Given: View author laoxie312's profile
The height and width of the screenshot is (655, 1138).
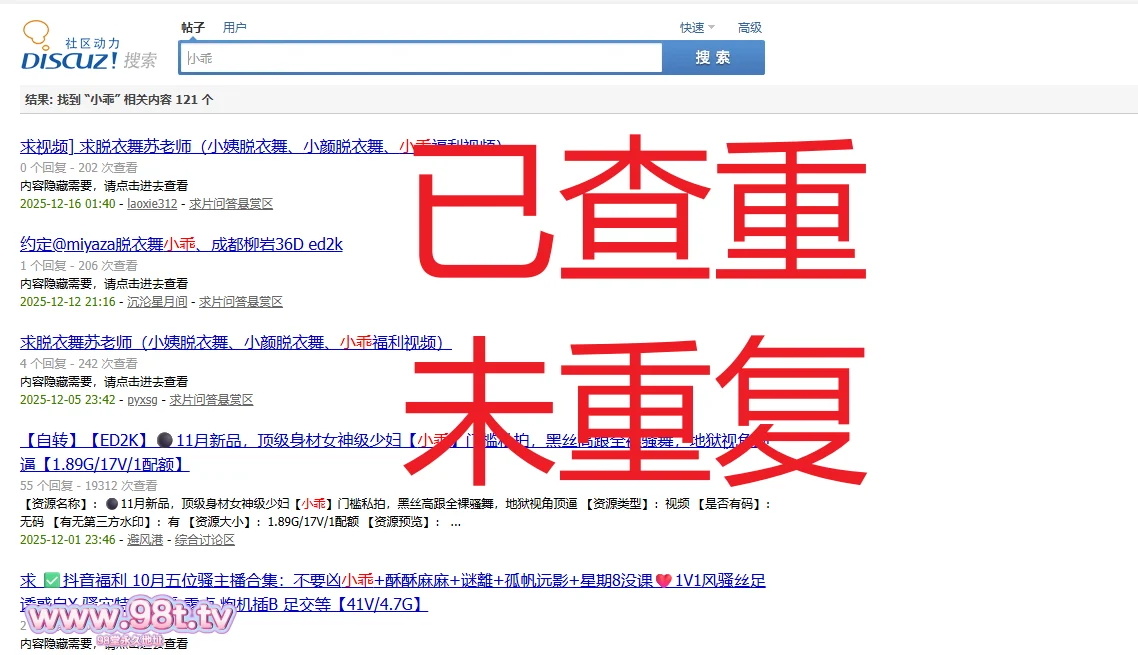Looking at the screenshot, I should (x=151, y=204).
